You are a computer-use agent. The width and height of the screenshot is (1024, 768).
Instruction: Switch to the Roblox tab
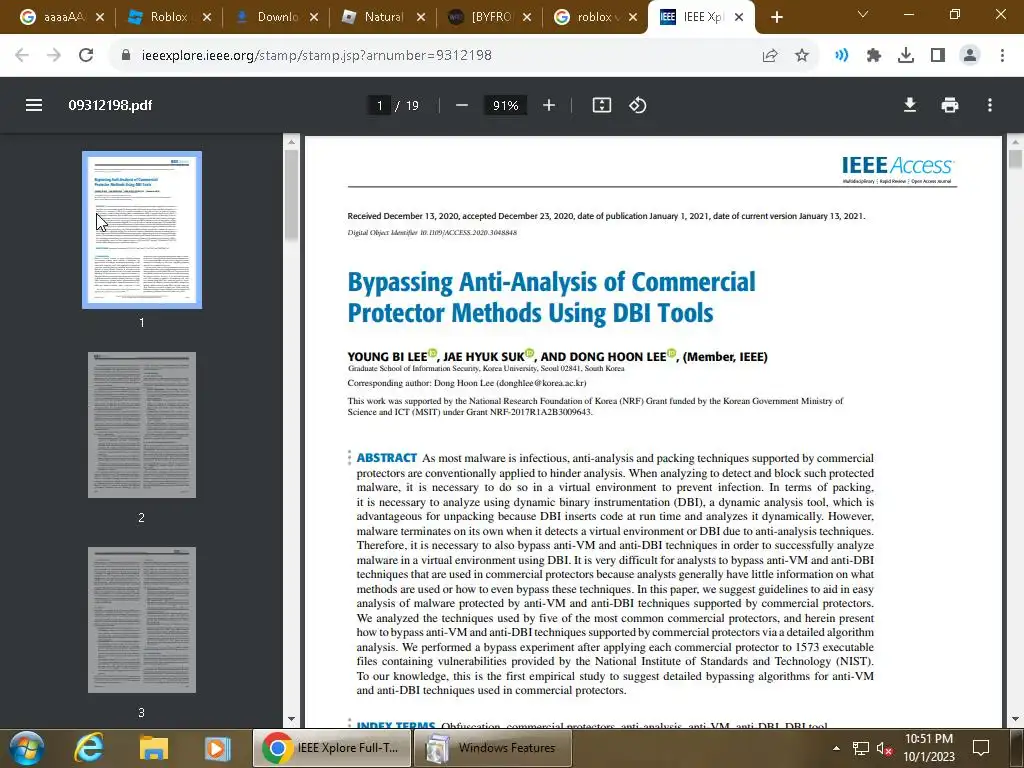point(168,17)
